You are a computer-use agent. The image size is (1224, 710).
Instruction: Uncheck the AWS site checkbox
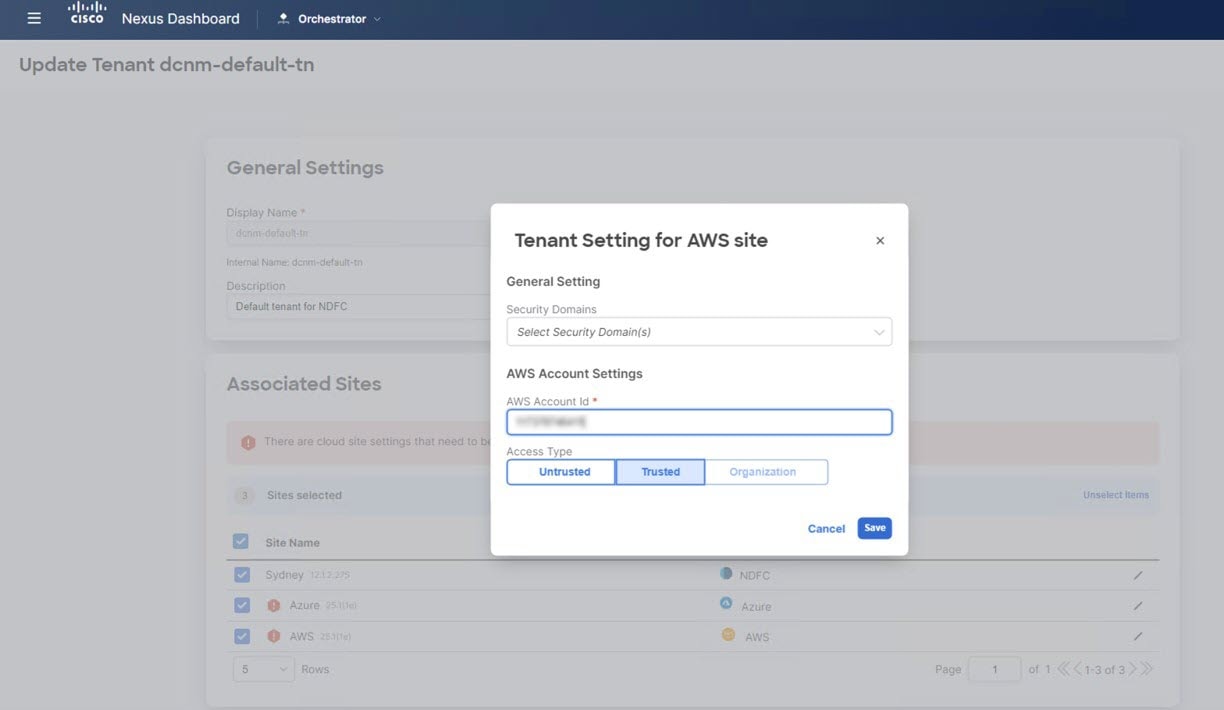tap(242, 636)
